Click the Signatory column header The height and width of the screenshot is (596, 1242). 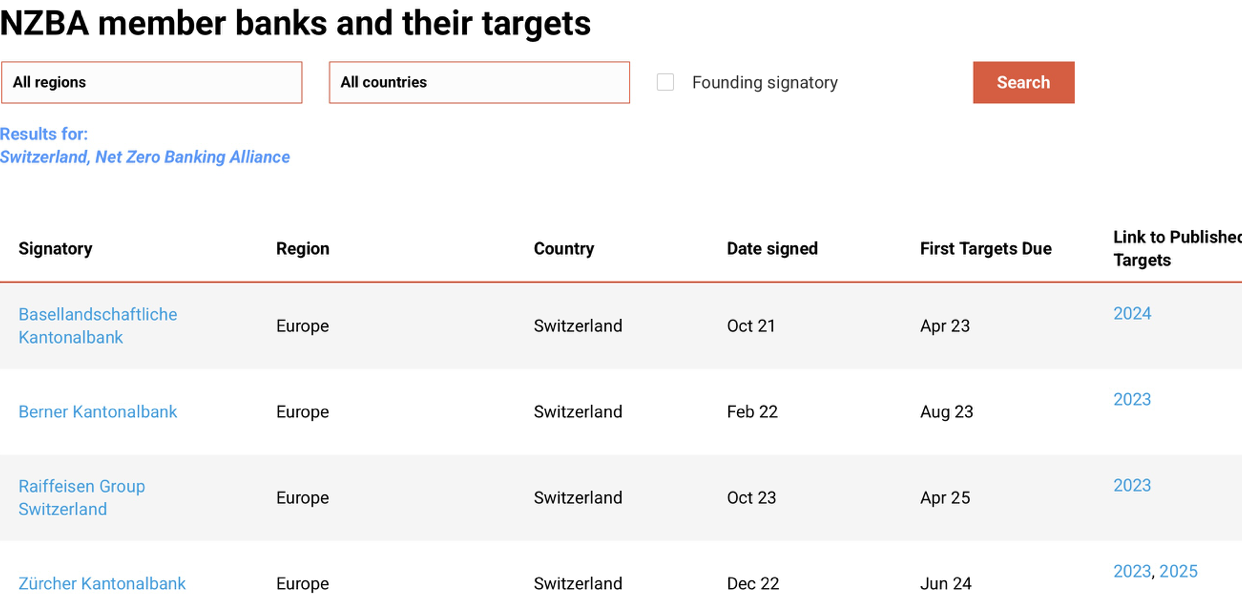coord(55,249)
